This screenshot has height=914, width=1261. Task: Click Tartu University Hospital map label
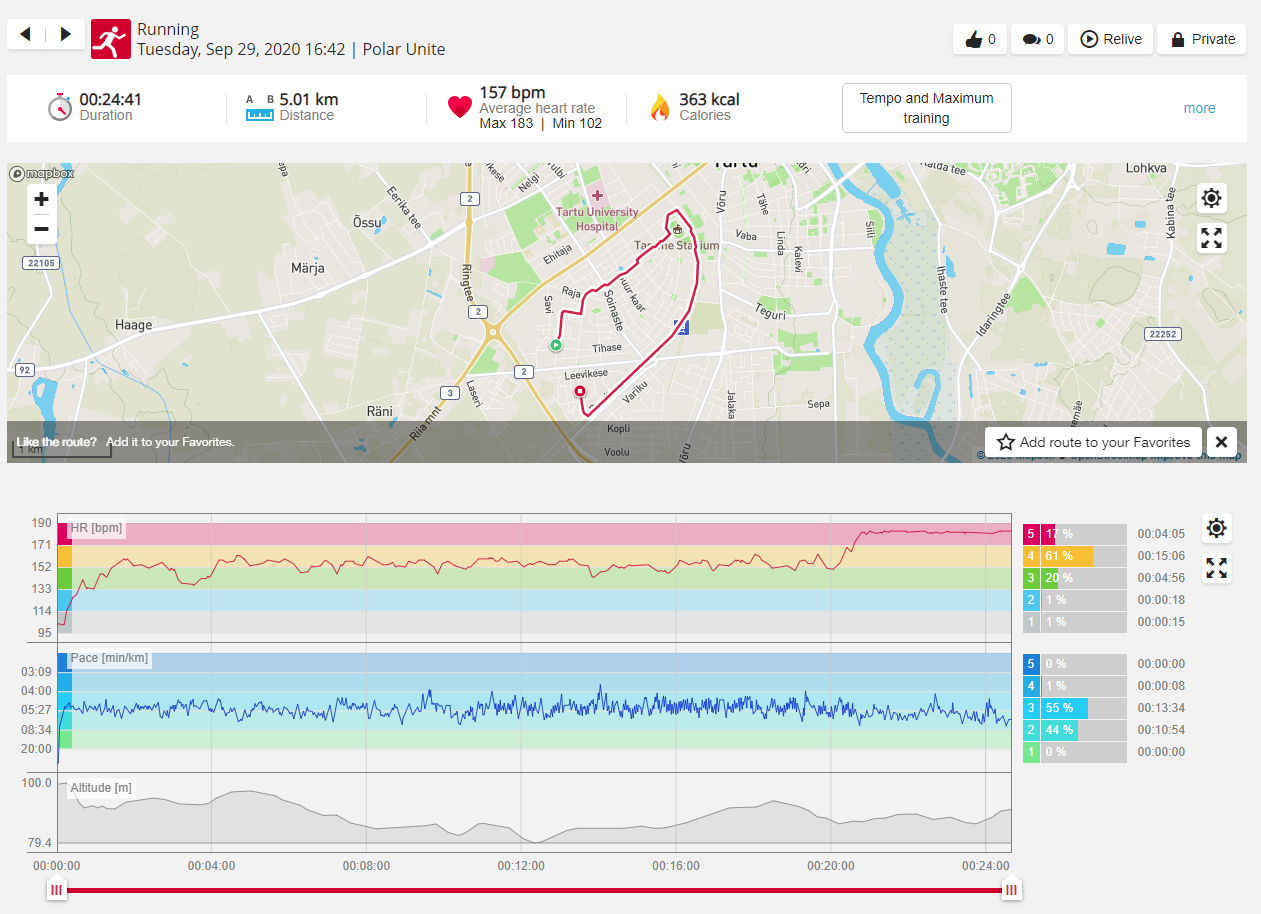pos(597,218)
